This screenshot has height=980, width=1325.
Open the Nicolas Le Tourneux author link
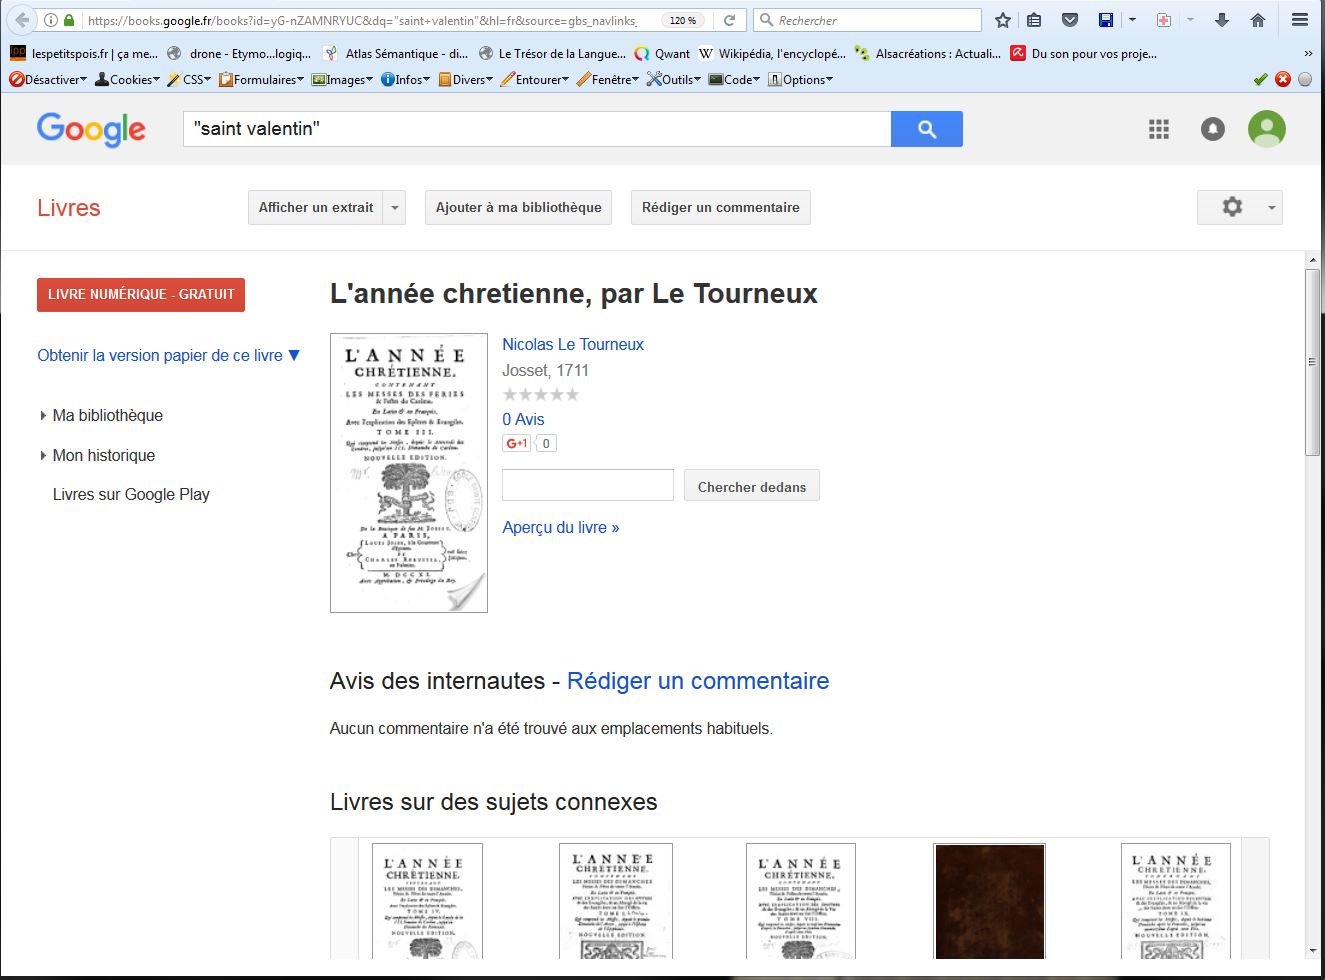pyautogui.click(x=572, y=344)
